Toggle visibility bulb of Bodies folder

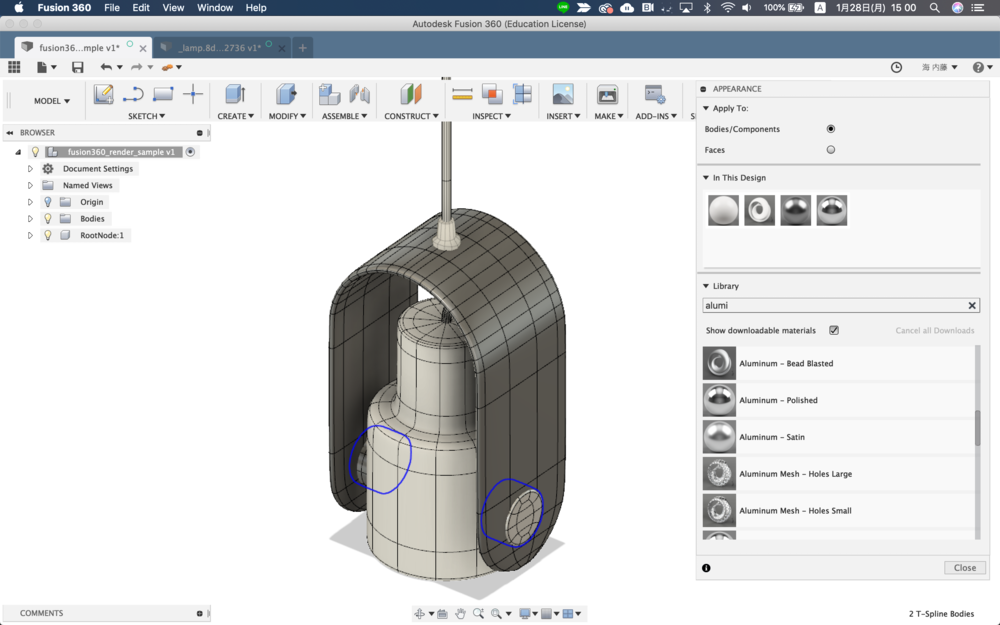tap(47, 219)
